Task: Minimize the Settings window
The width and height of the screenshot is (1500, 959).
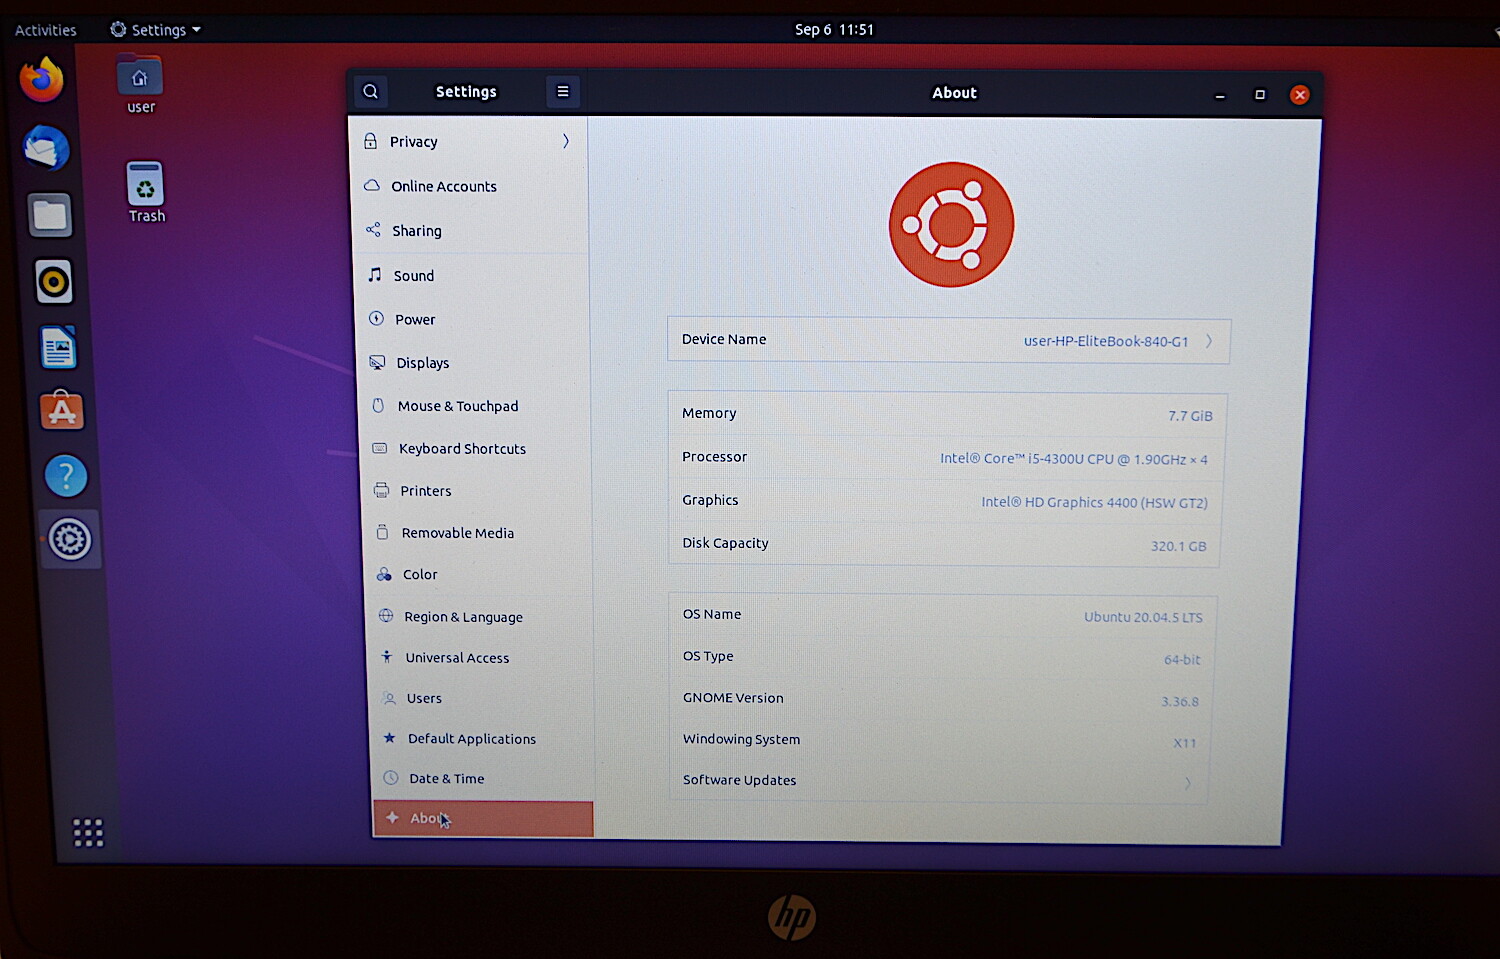Action: [1220, 95]
